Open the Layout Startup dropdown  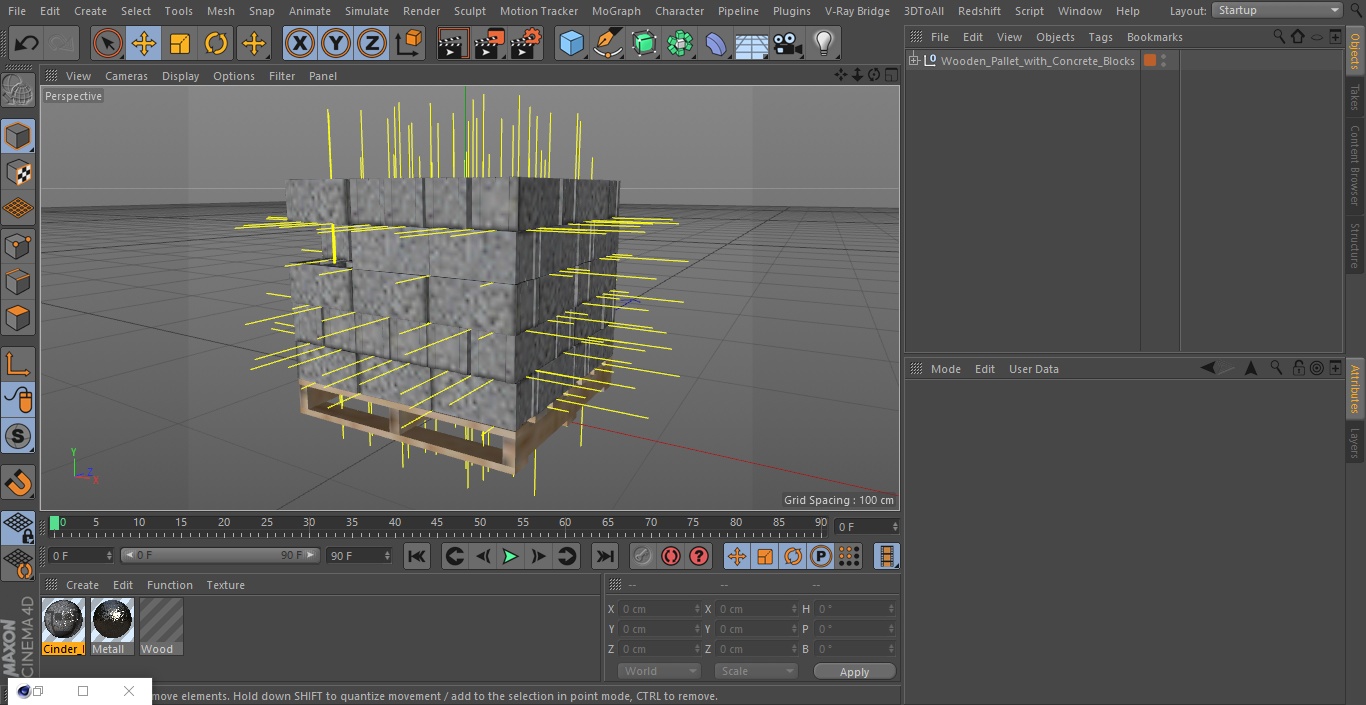coord(1277,10)
